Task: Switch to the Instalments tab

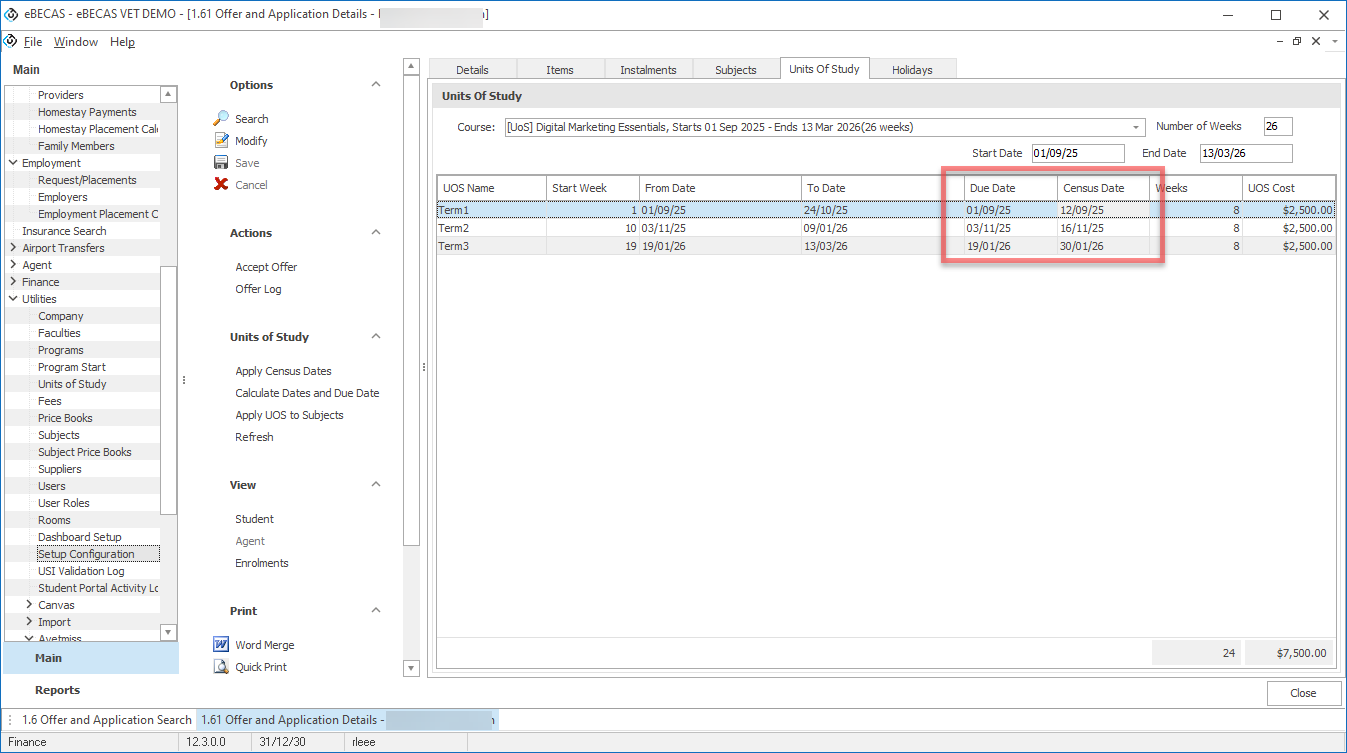Action: (x=648, y=70)
